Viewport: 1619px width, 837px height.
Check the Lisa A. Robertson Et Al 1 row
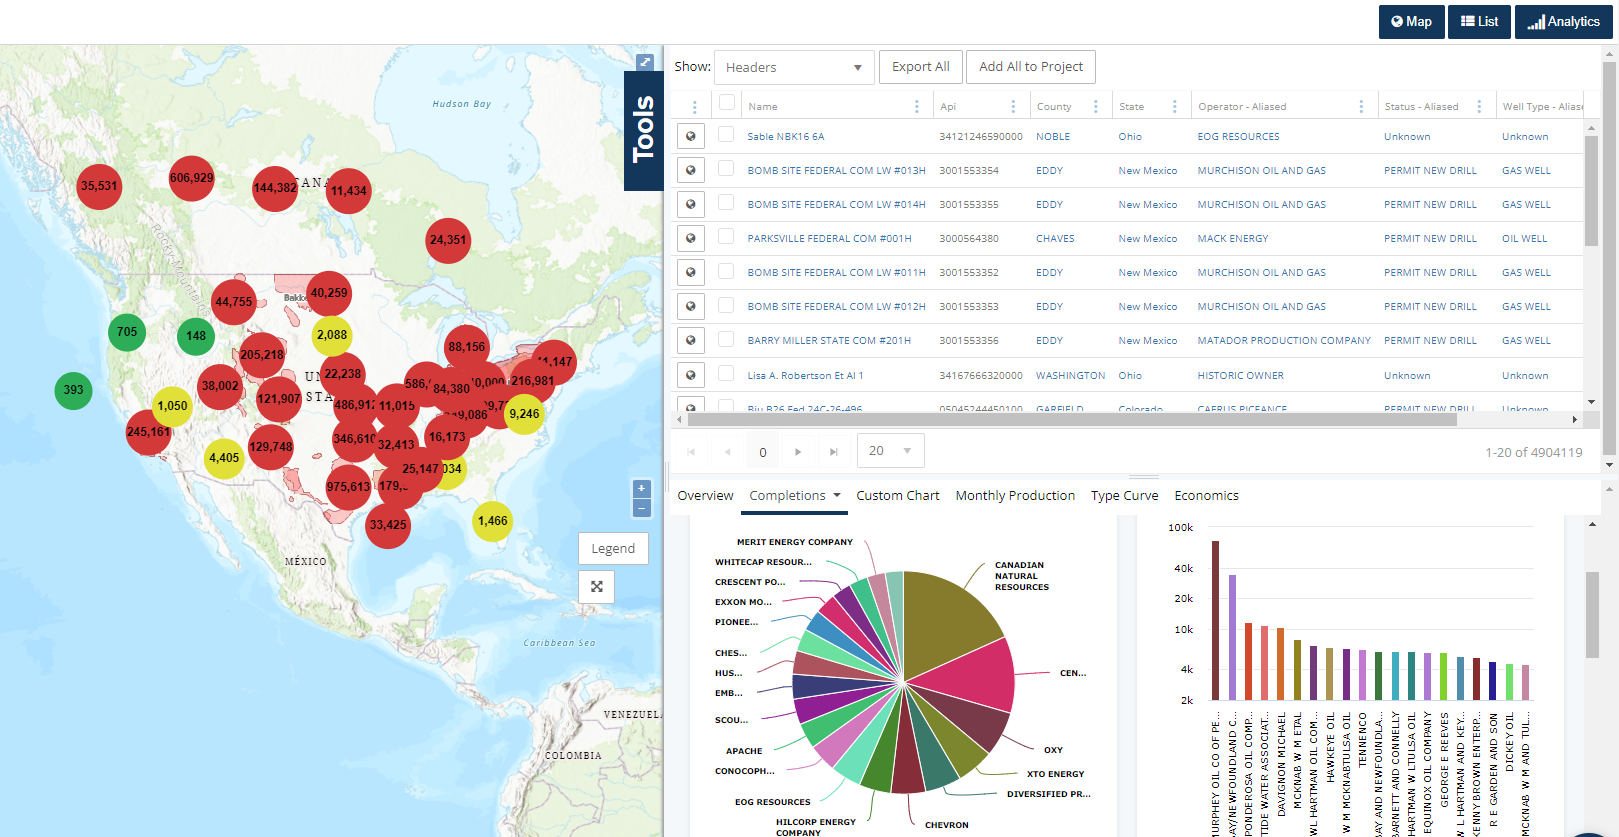click(x=726, y=373)
